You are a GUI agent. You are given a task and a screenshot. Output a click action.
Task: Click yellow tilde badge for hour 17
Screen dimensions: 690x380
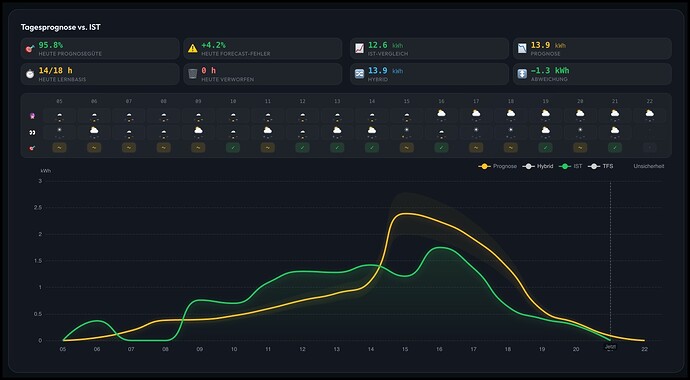tap(476, 148)
